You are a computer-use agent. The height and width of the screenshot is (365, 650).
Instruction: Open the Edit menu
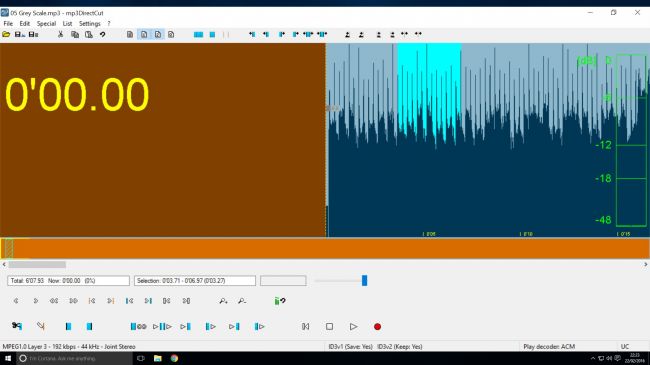pyautogui.click(x=24, y=24)
